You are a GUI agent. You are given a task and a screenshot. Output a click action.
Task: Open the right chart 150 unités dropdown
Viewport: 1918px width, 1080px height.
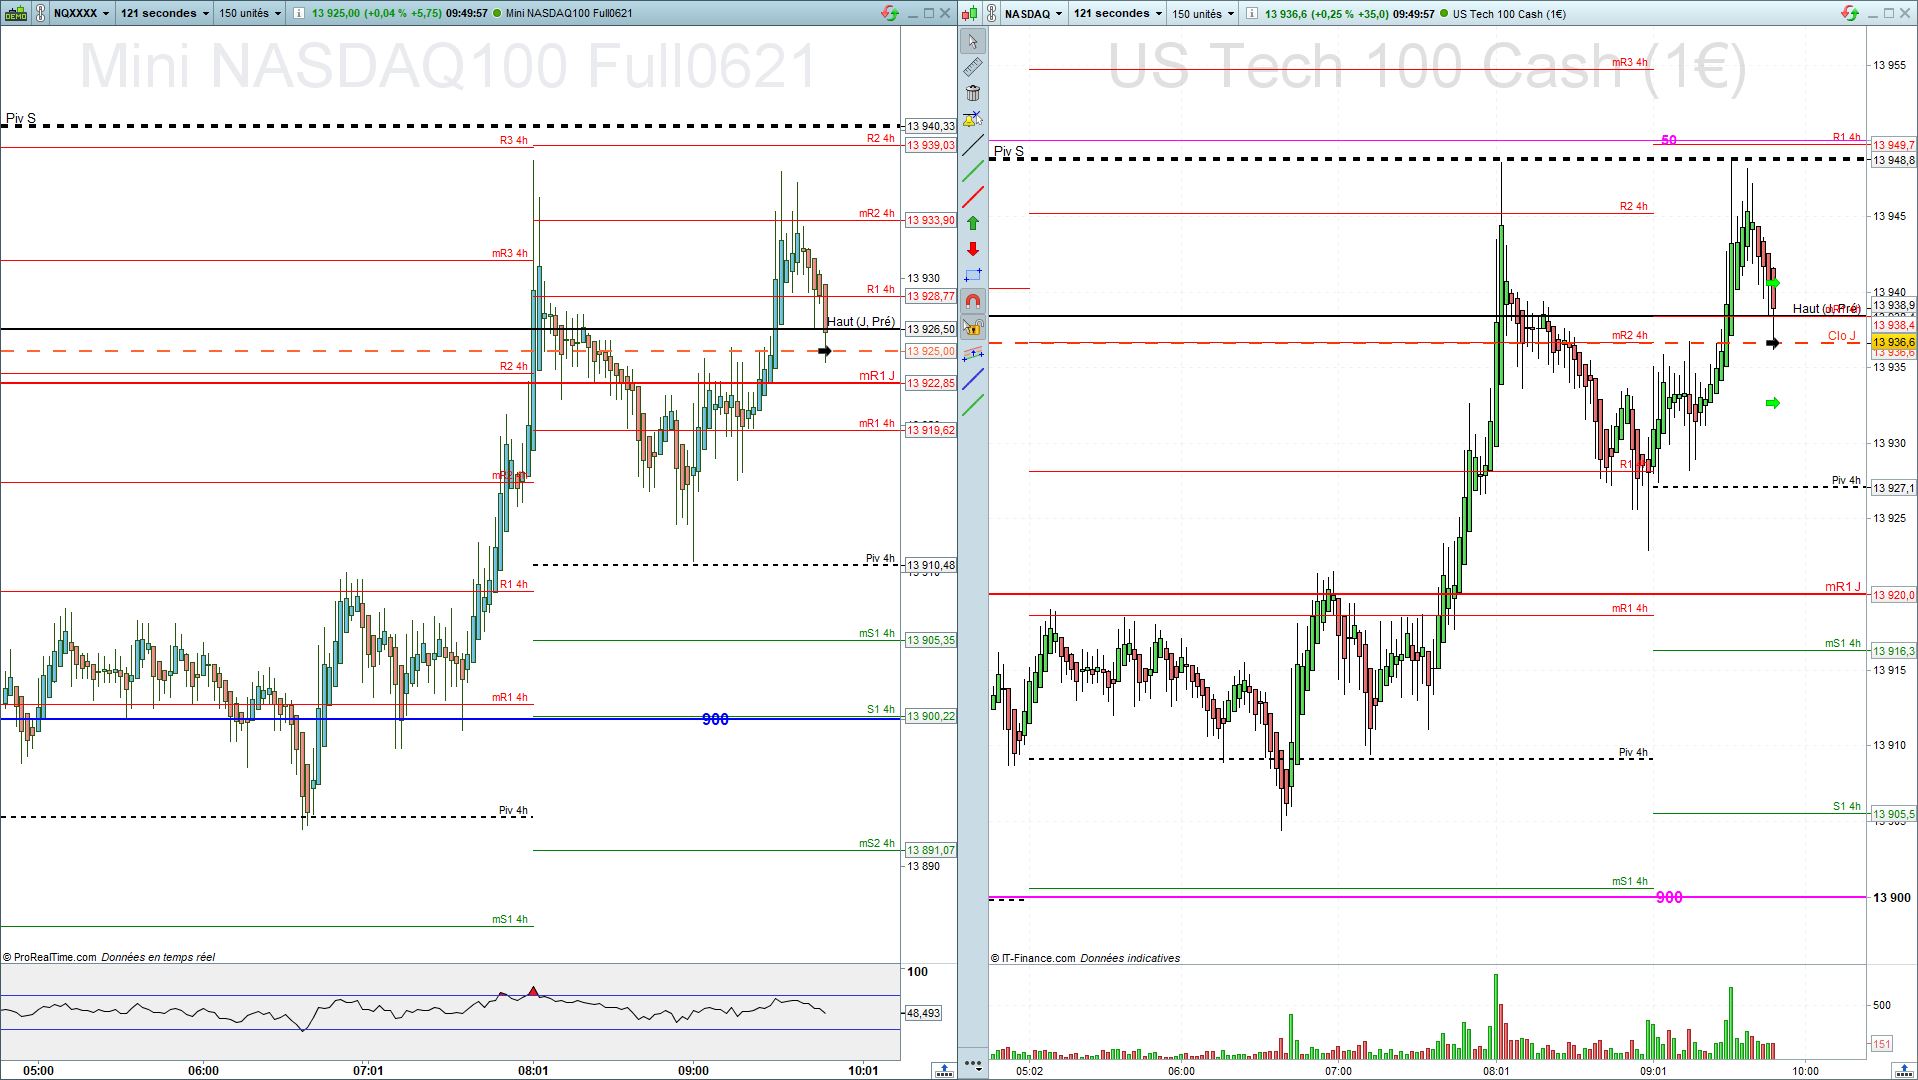1203,13
